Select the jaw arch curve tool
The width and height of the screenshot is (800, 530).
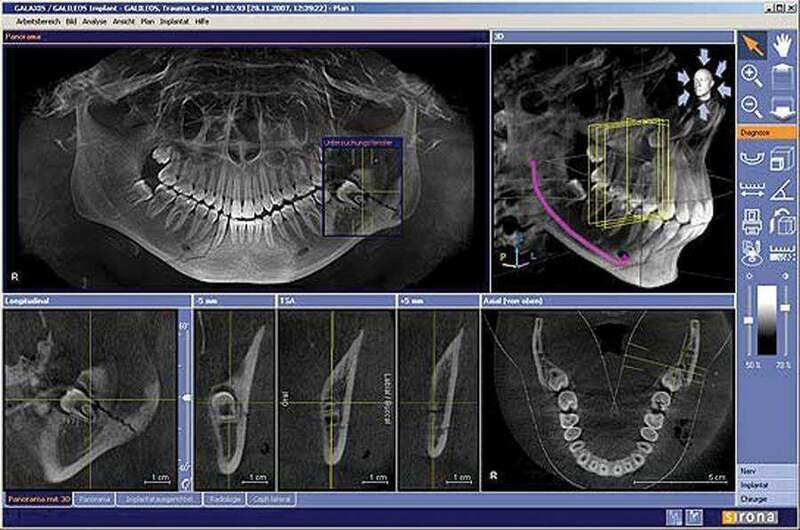(x=752, y=159)
